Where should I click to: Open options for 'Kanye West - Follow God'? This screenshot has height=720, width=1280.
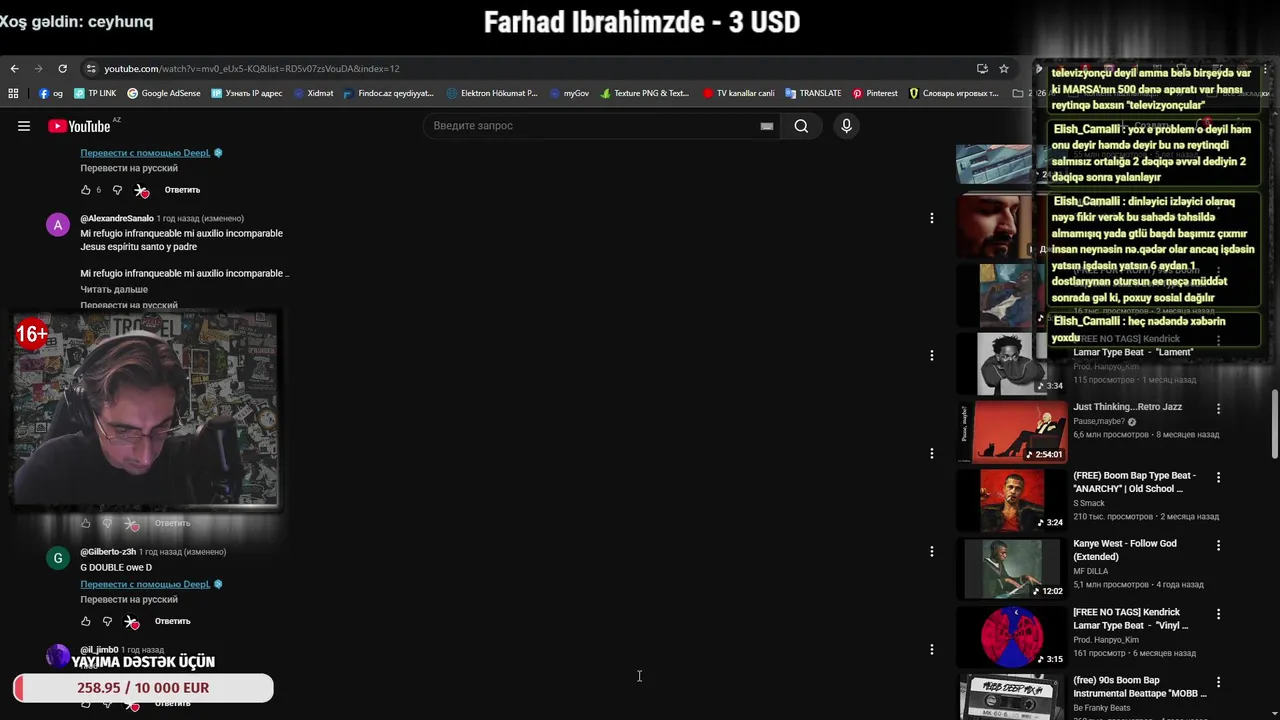[x=1218, y=545]
